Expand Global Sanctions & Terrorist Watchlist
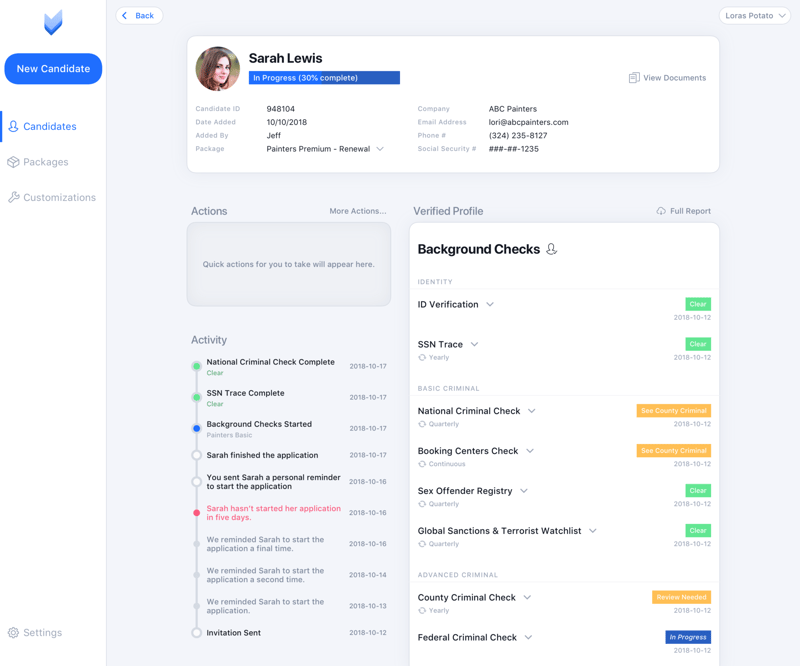Screen dimensions: 800x666 (x=593, y=531)
